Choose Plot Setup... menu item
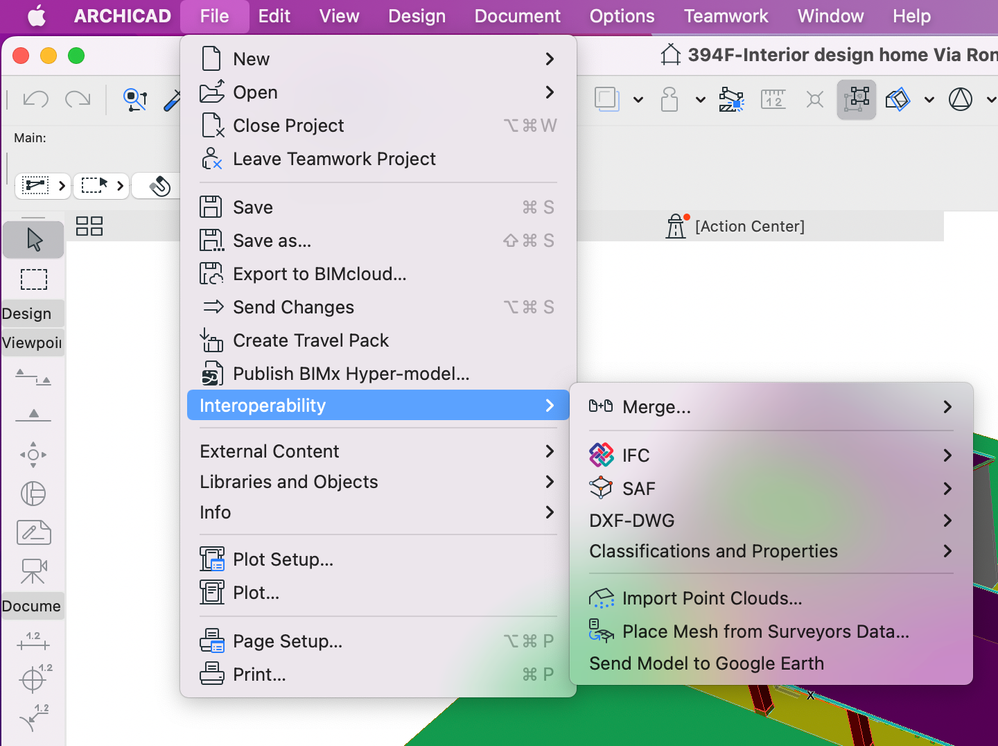 tap(378, 560)
